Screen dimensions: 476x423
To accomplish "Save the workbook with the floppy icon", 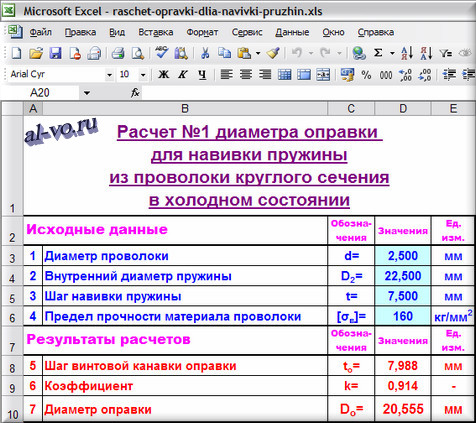I will [x=56, y=53].
